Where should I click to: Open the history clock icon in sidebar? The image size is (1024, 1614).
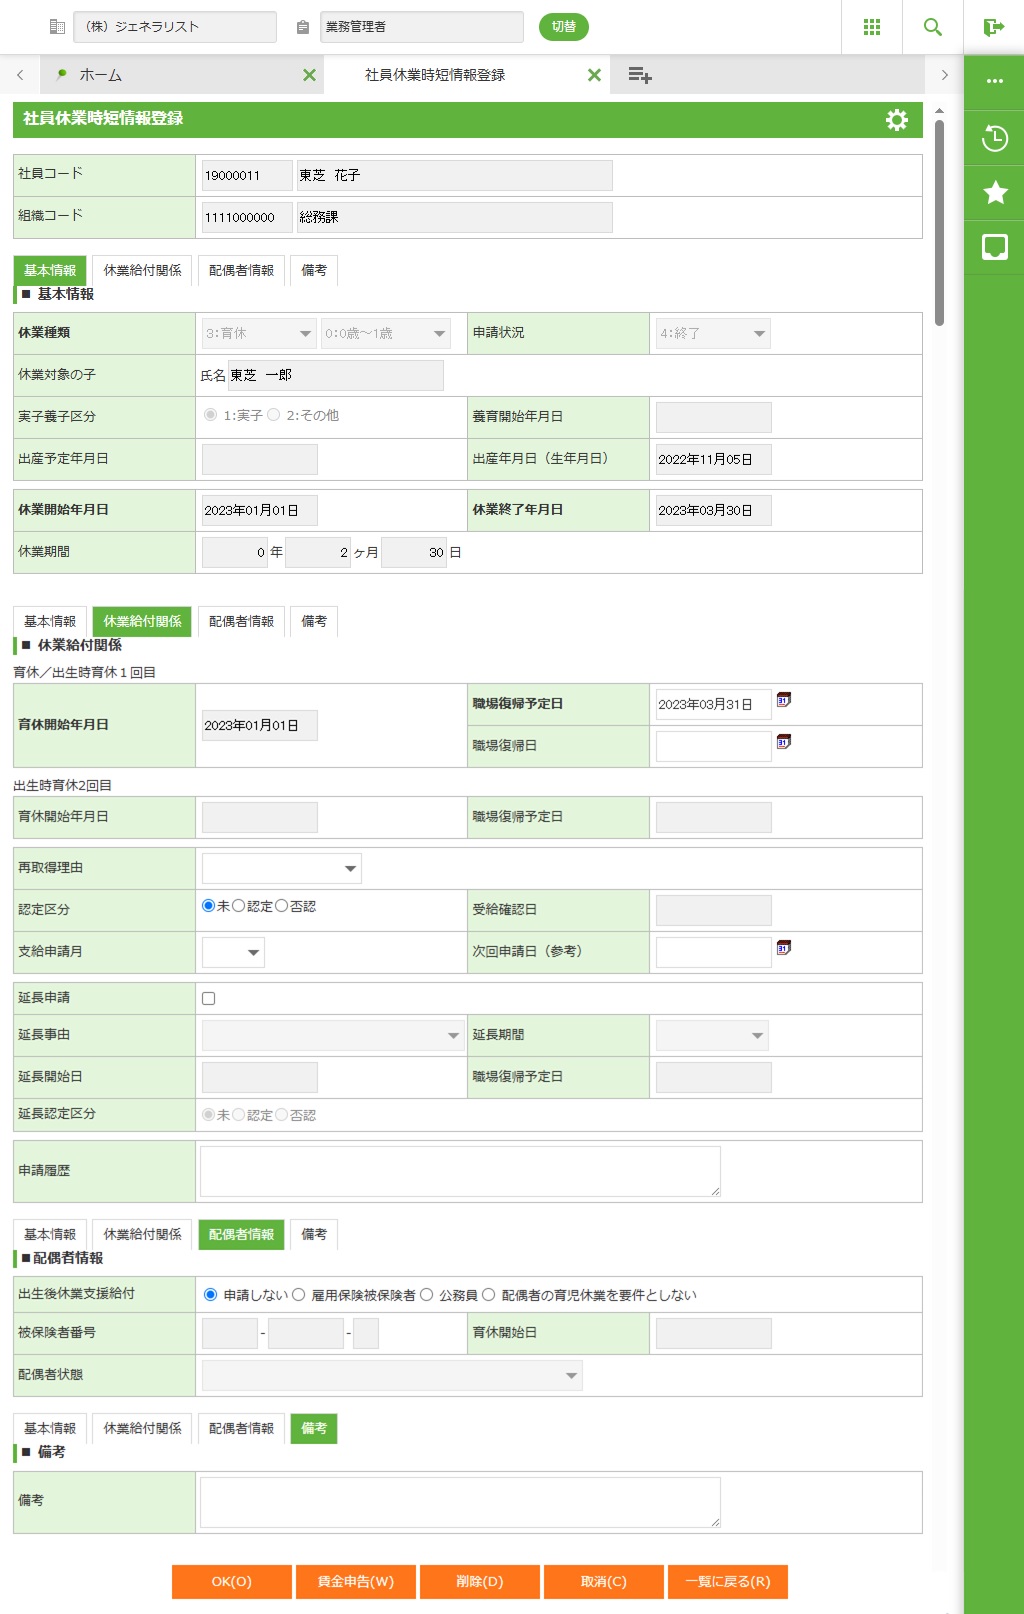(995, 138)
